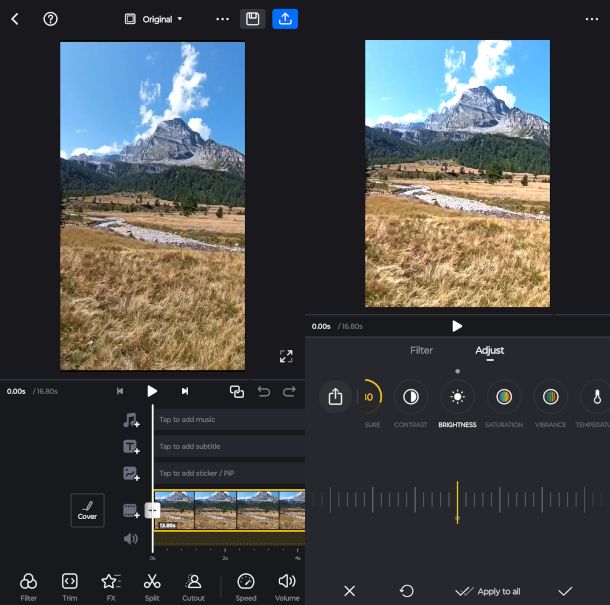Select the Split scissors tool
This screenshot has width=610, height=605.
click(152, 587)
